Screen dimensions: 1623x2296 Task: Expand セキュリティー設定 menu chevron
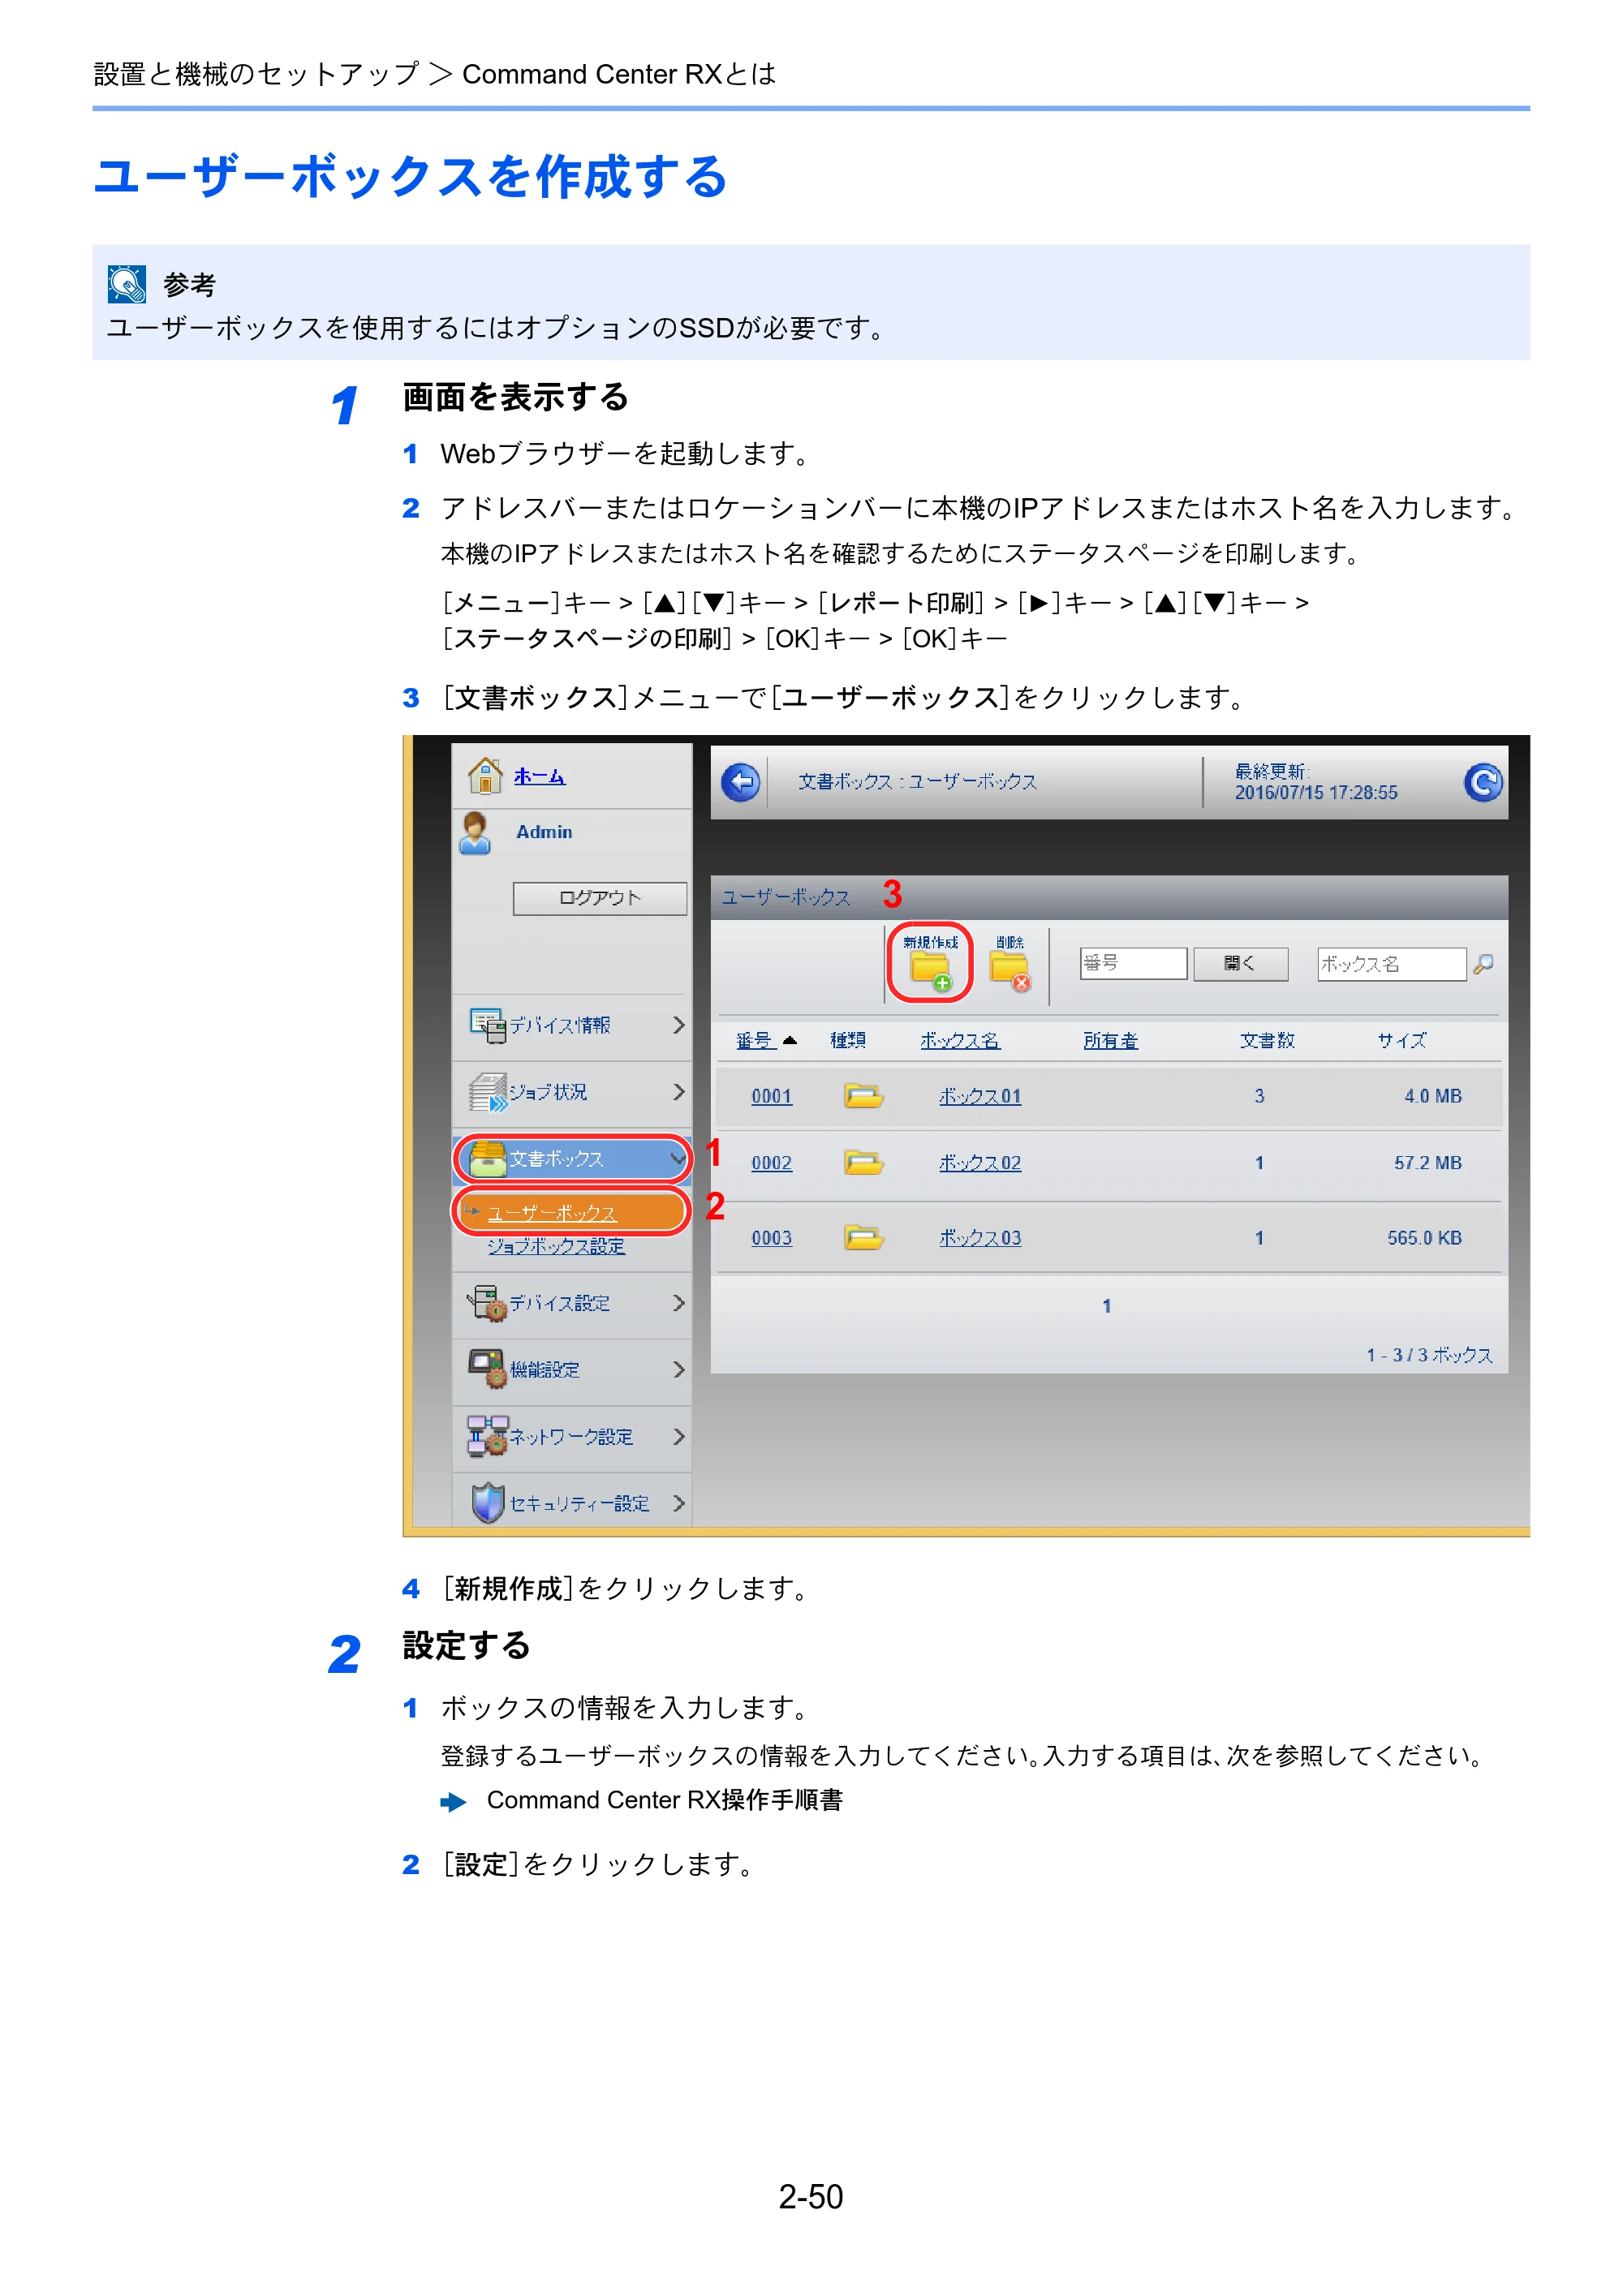point(679,1503)
